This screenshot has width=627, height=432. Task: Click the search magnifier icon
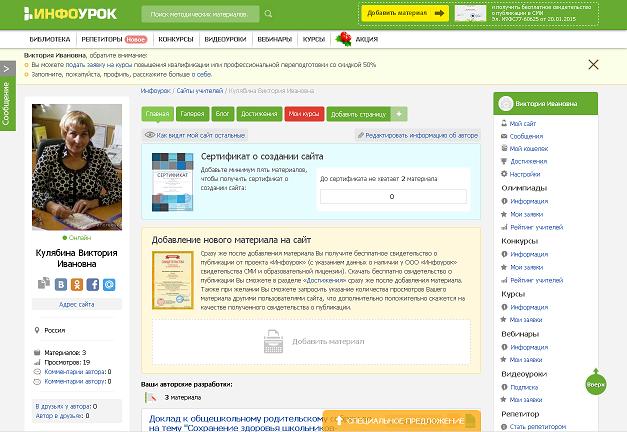coord(268,14)
